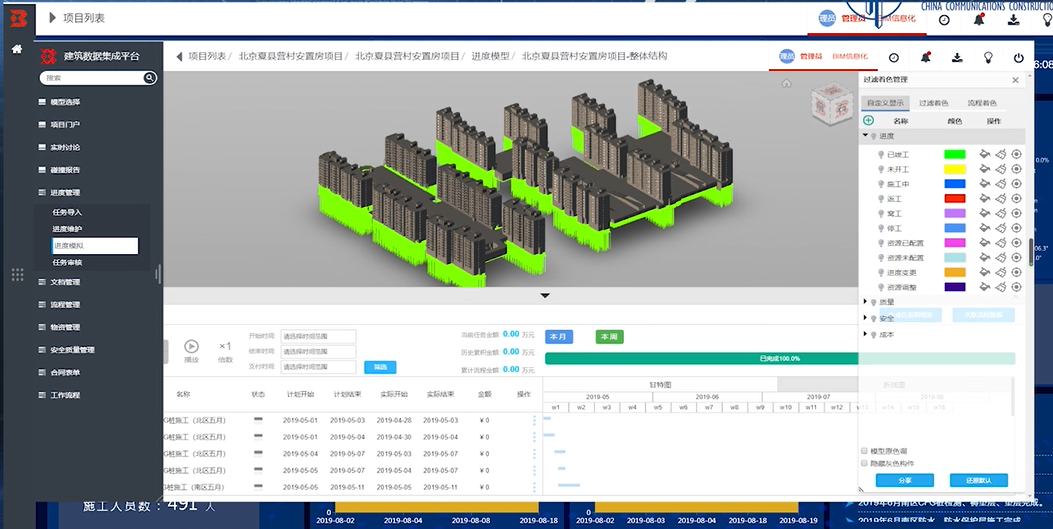Click the power/logout icon
Image resolution: width=1053 pixels, height=529 pixels.
[1018, 58]
